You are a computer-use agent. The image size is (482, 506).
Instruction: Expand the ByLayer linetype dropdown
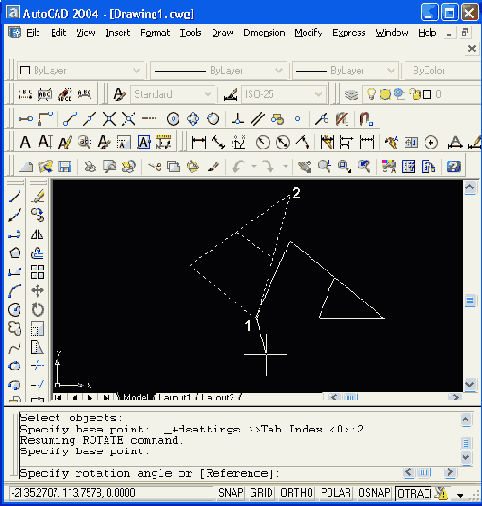pos(219,70)
